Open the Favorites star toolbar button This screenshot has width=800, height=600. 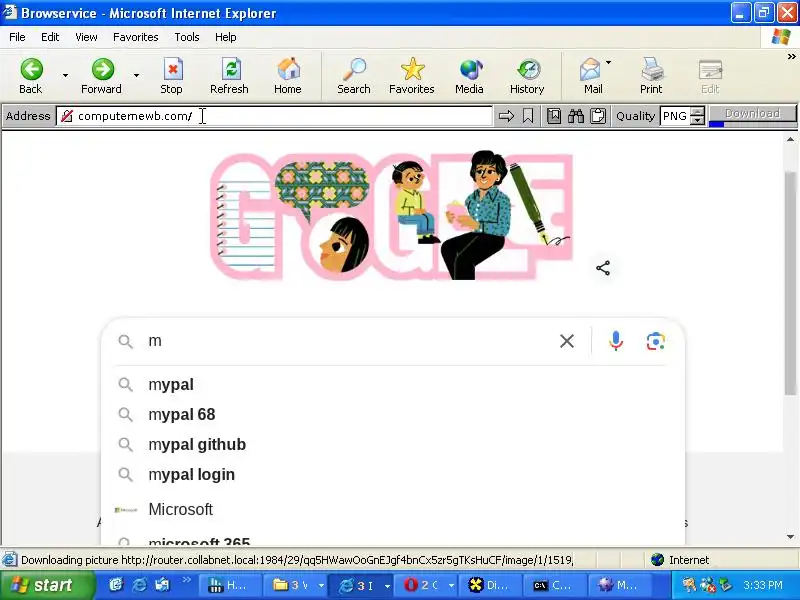[x=412, y=76]
